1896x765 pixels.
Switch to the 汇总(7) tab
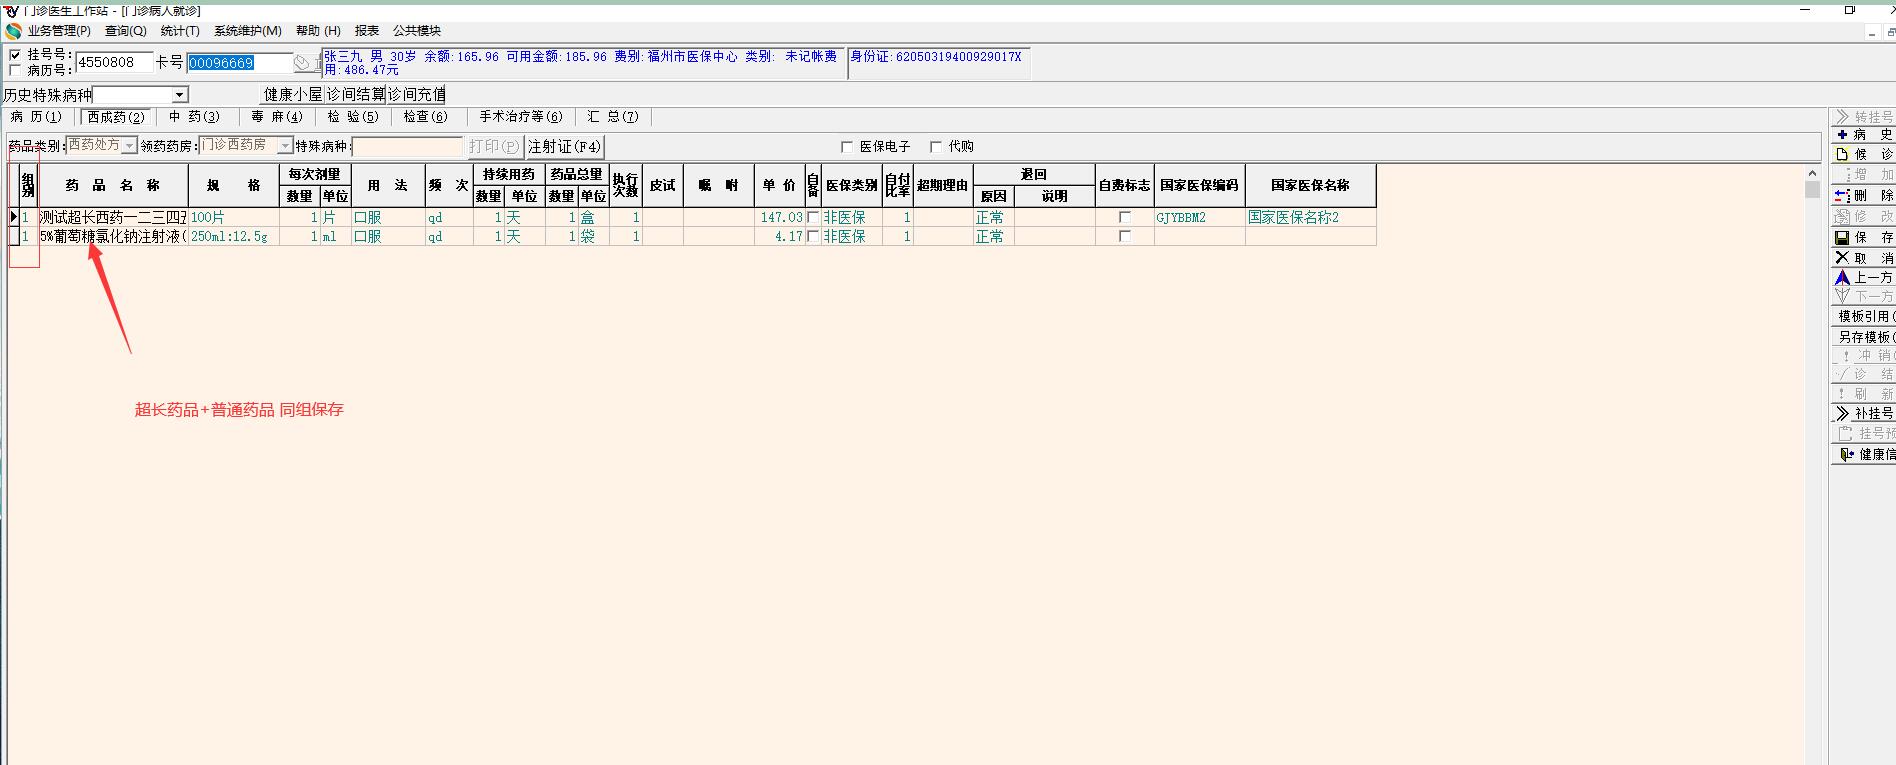tap(613, 117)
